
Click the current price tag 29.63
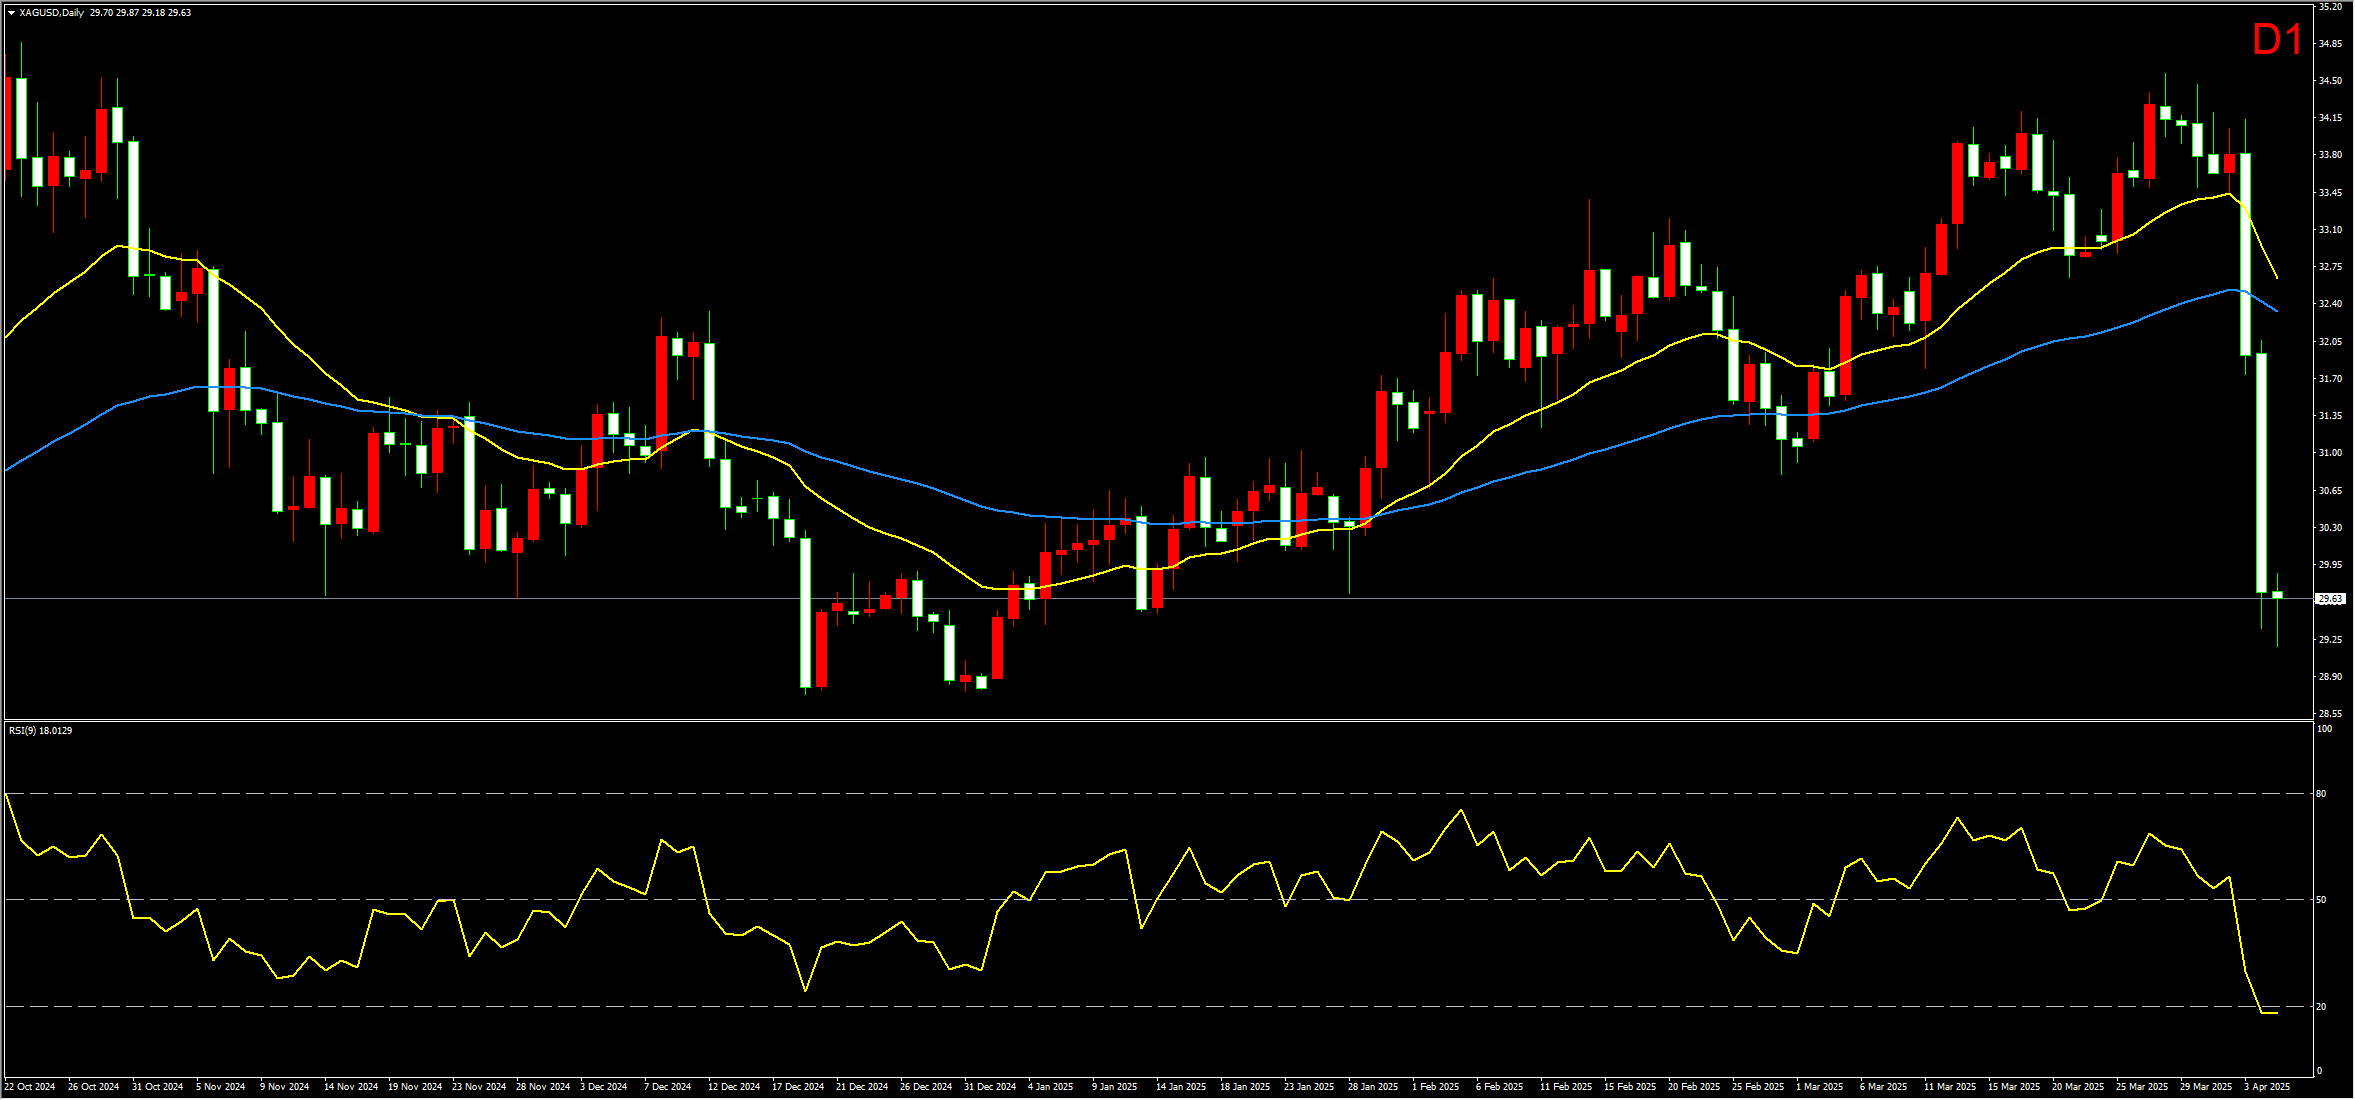[x=2329, y=599]
